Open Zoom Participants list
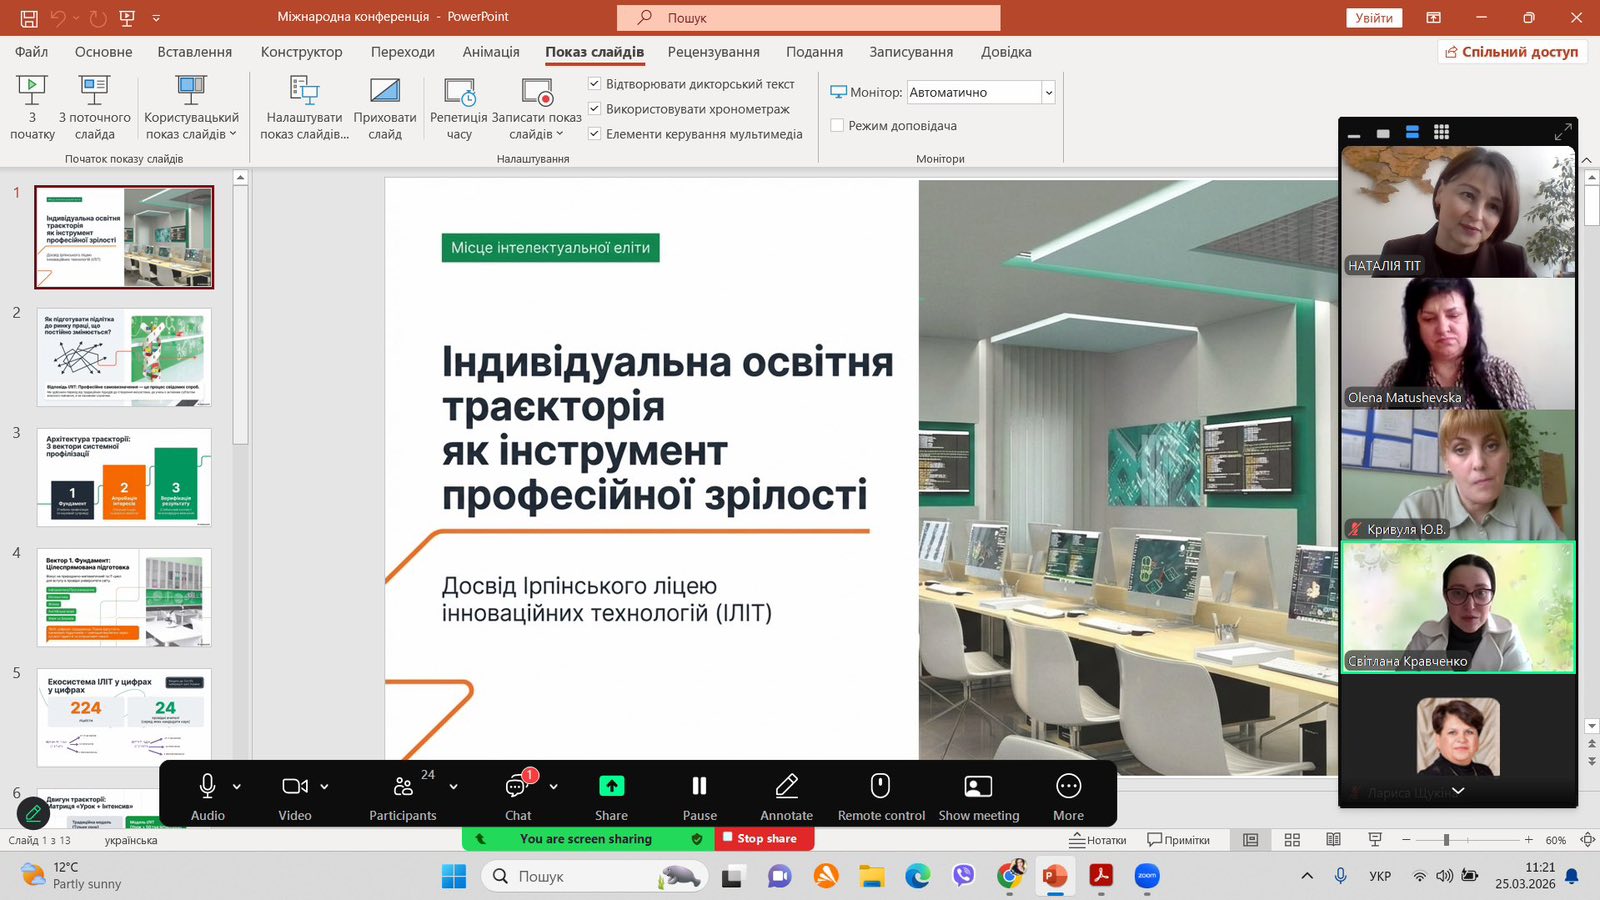This screenshot has width=1600, height=900. (403, 796)
